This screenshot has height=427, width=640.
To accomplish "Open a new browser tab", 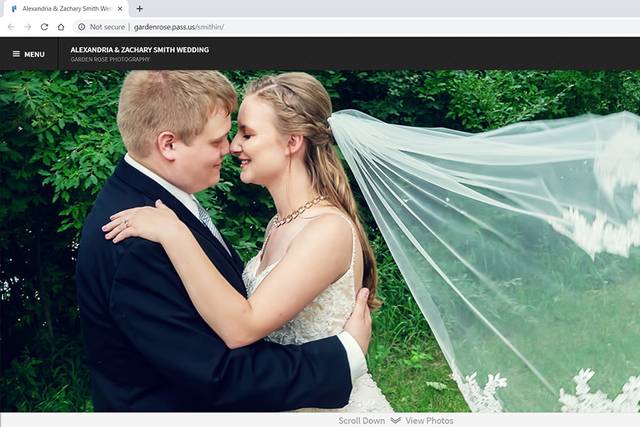I will (x=140, y=8).
